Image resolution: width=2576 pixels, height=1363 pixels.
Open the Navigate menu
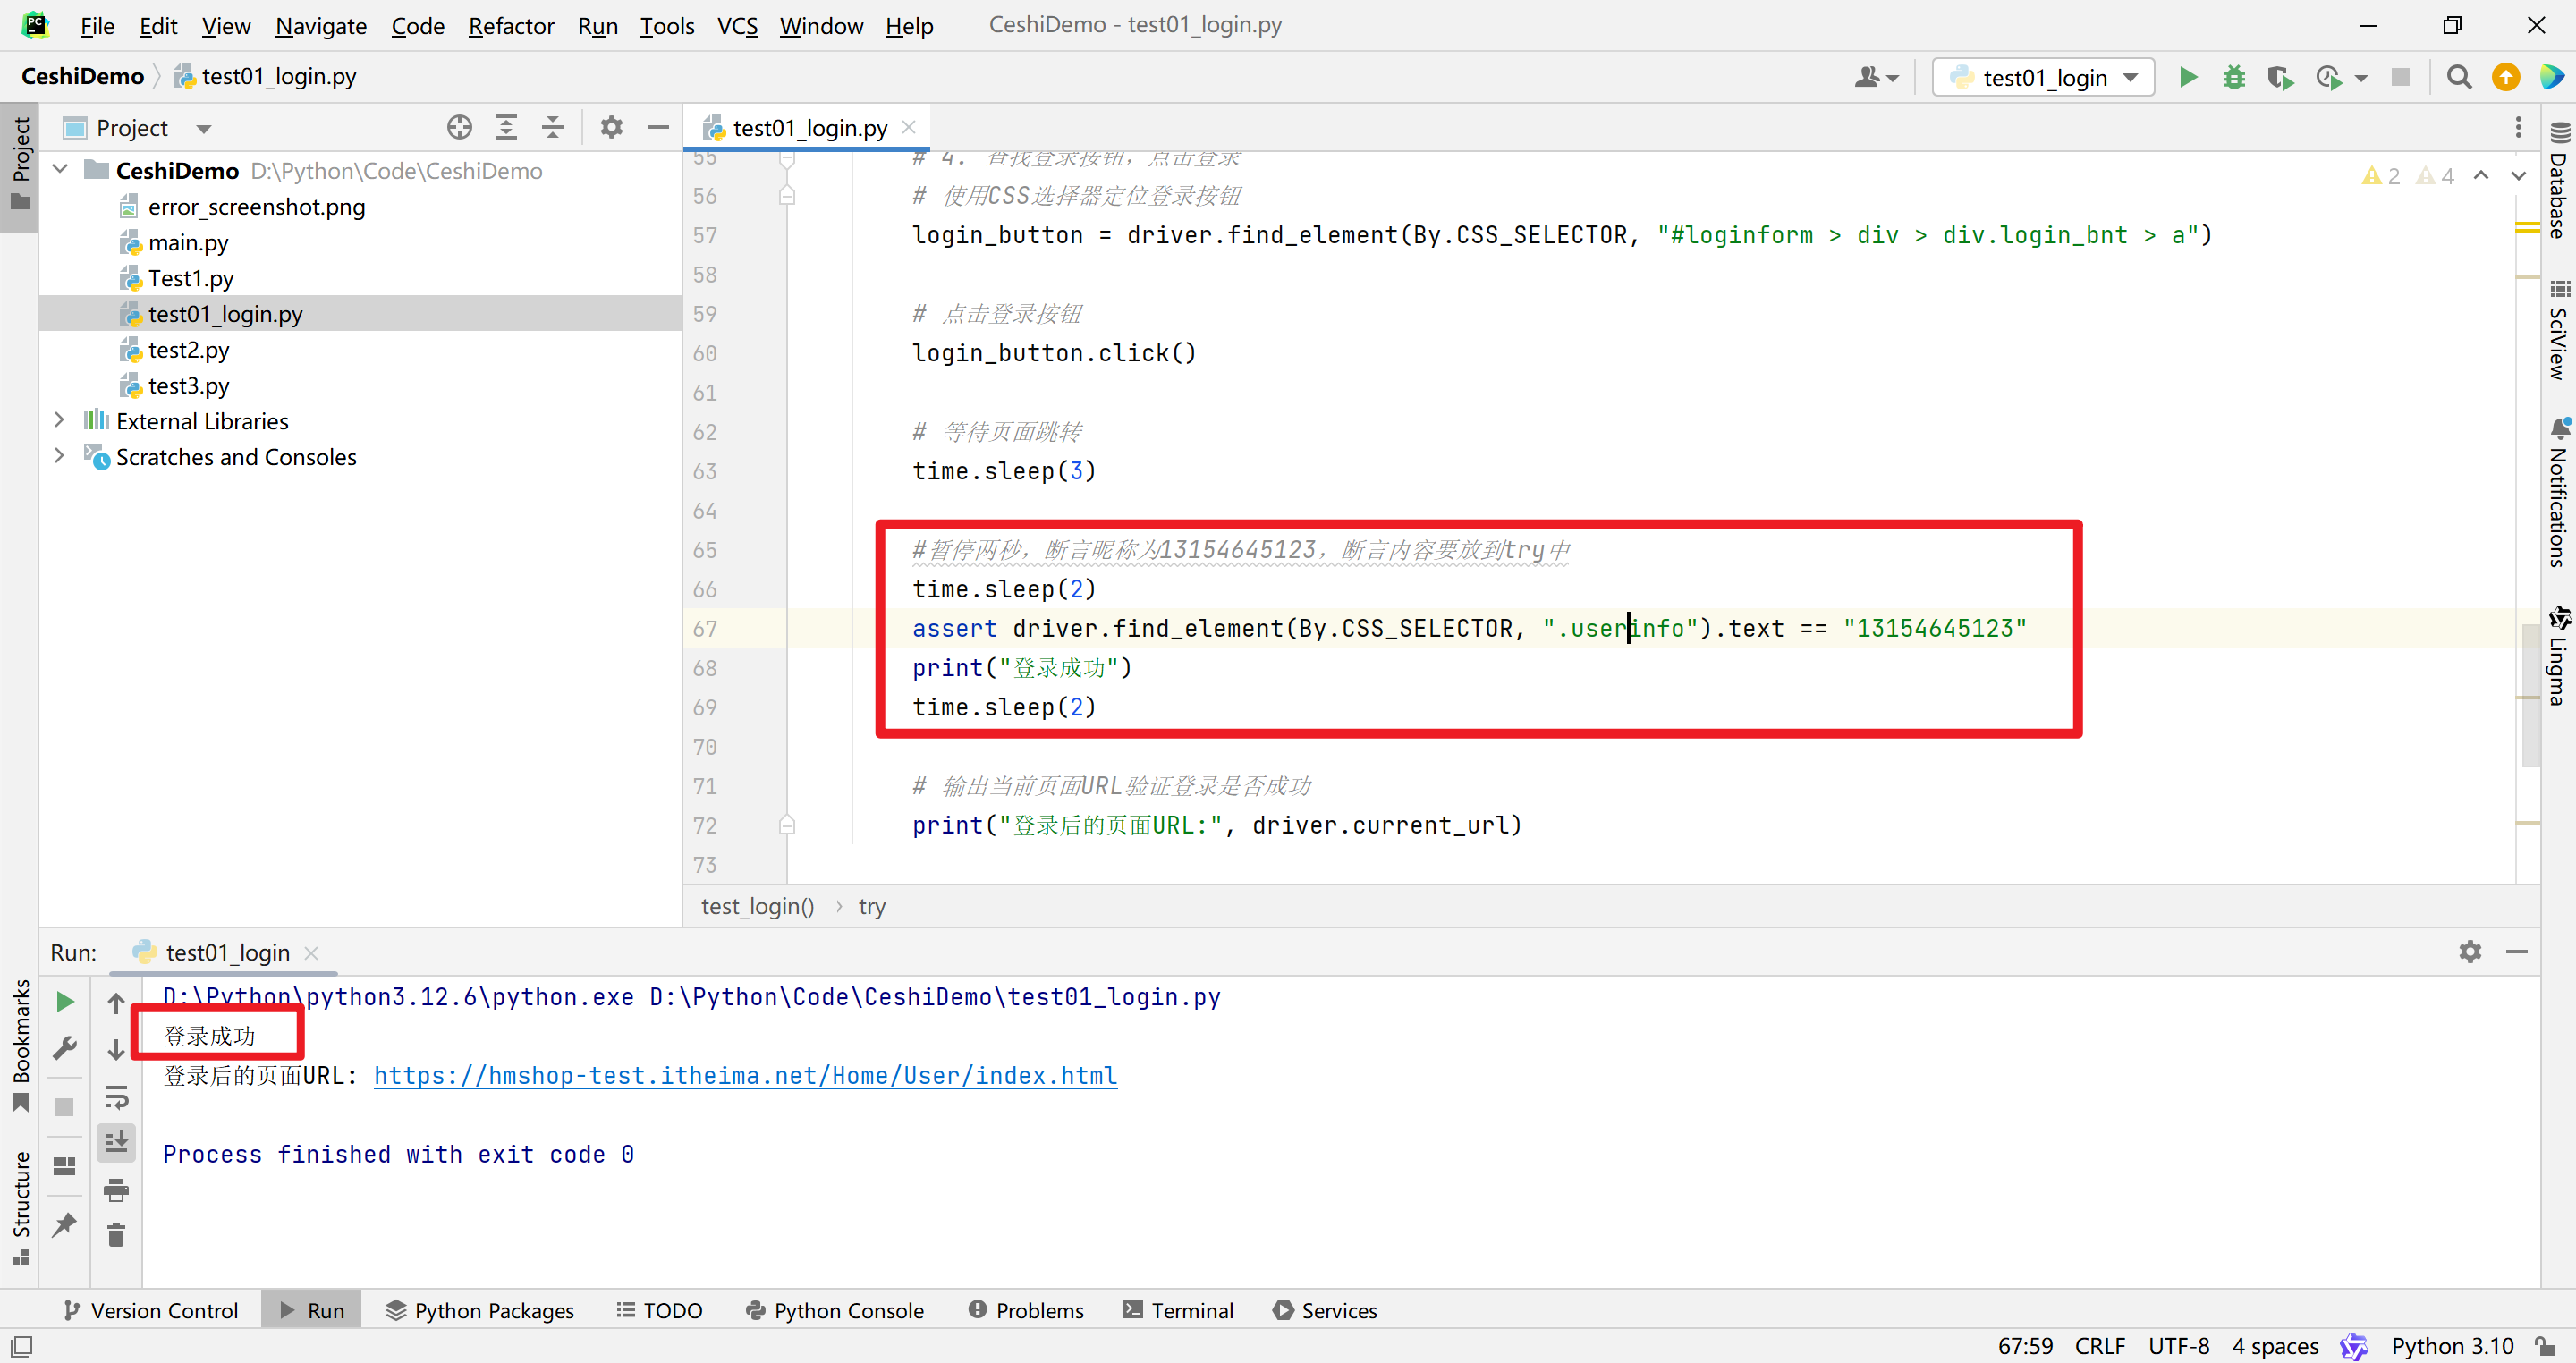coord(320,26)
